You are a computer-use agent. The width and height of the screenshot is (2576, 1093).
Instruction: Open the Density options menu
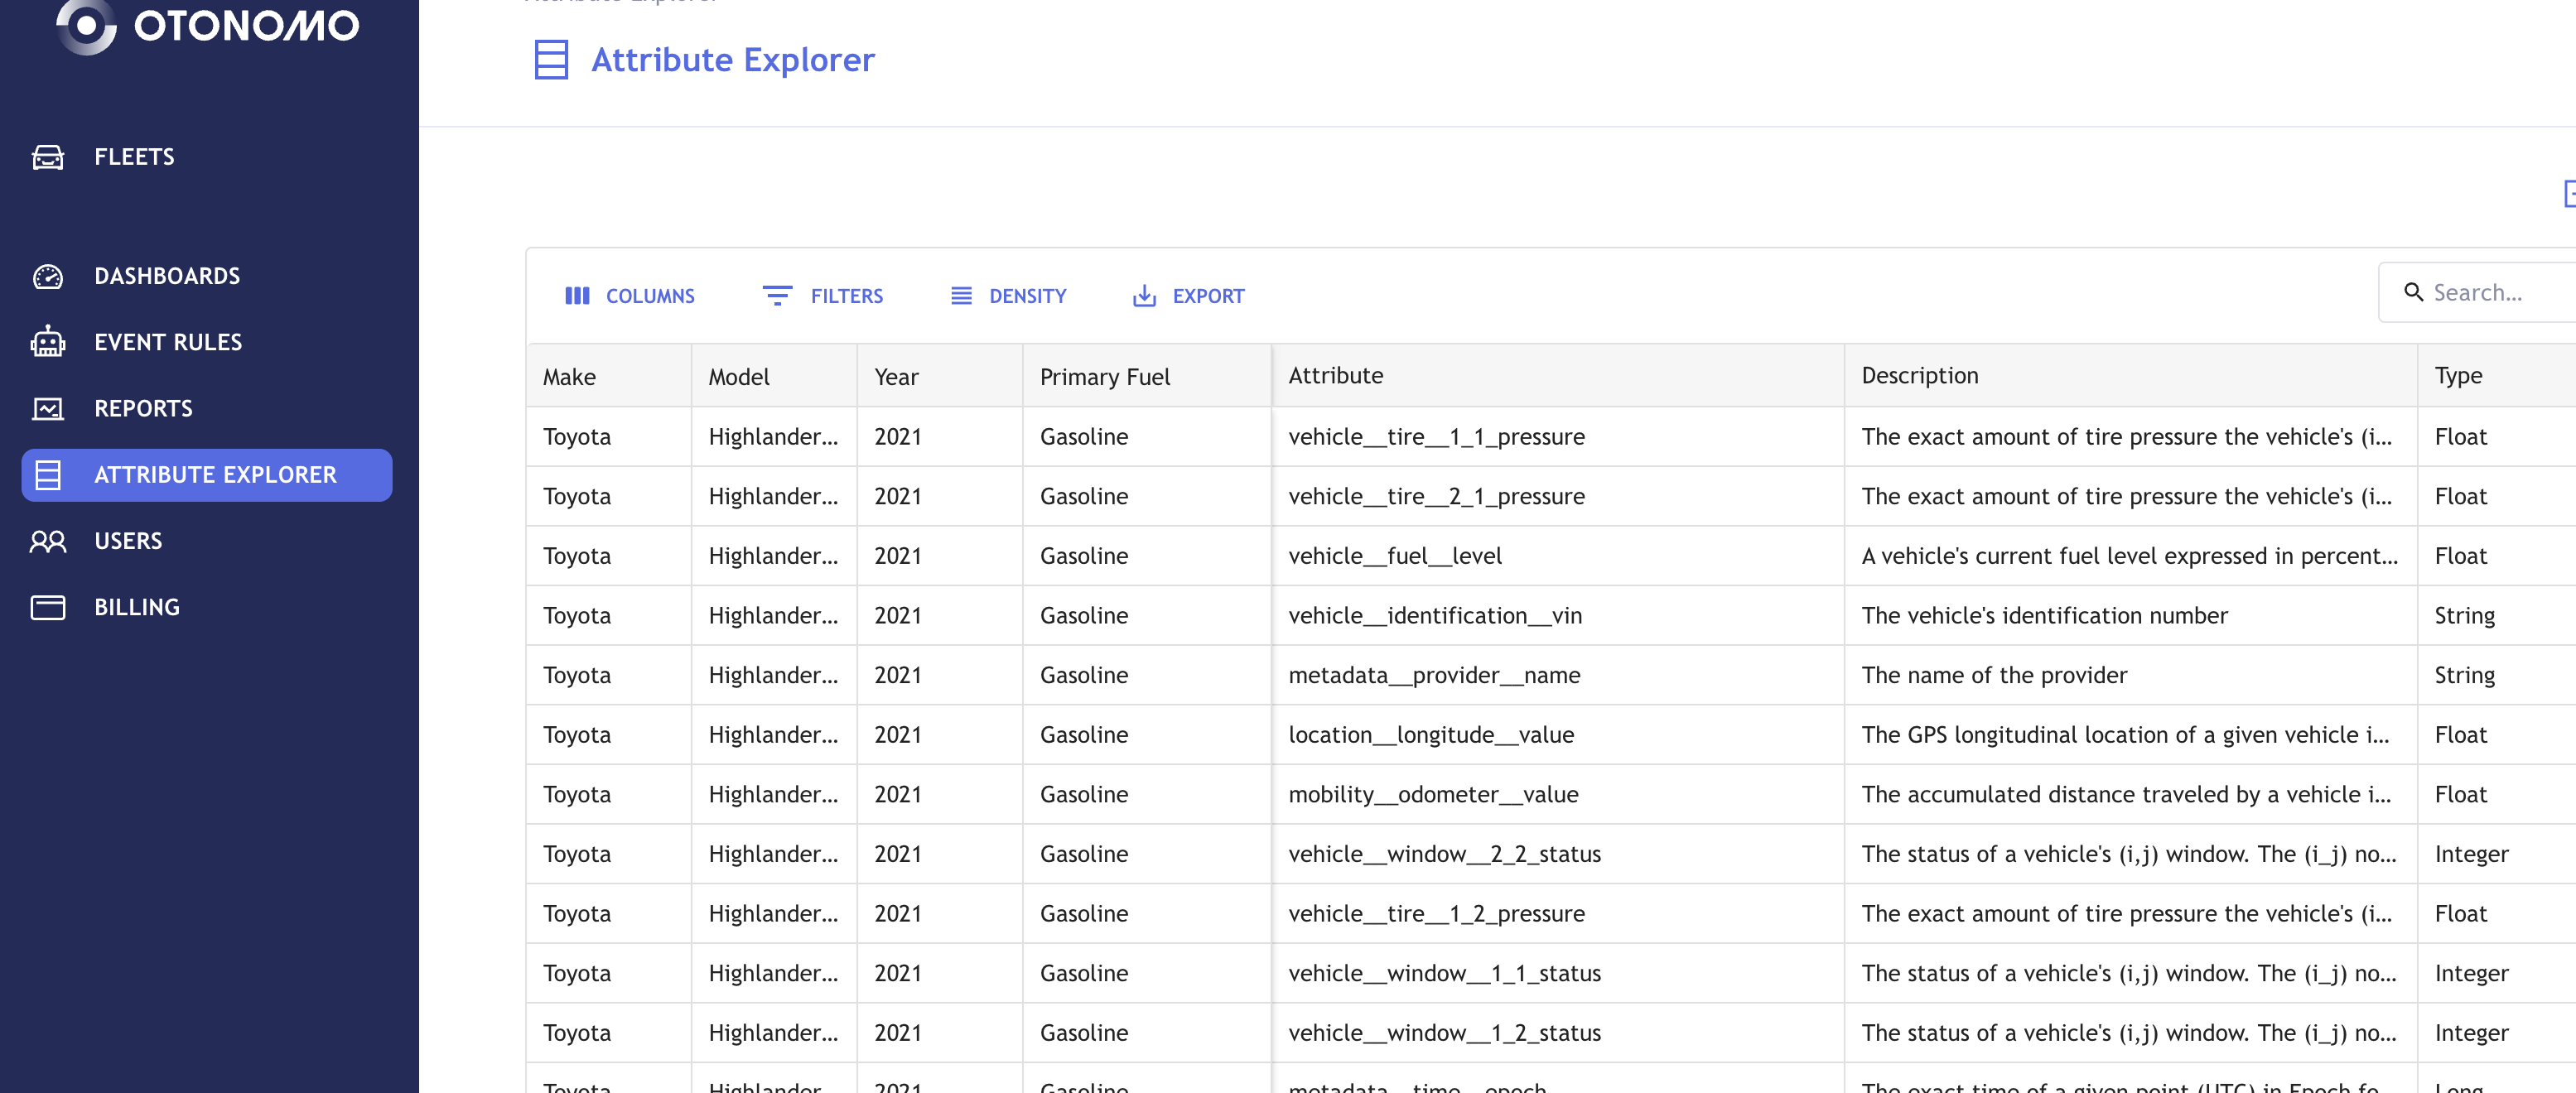[x=1008, y=296]
